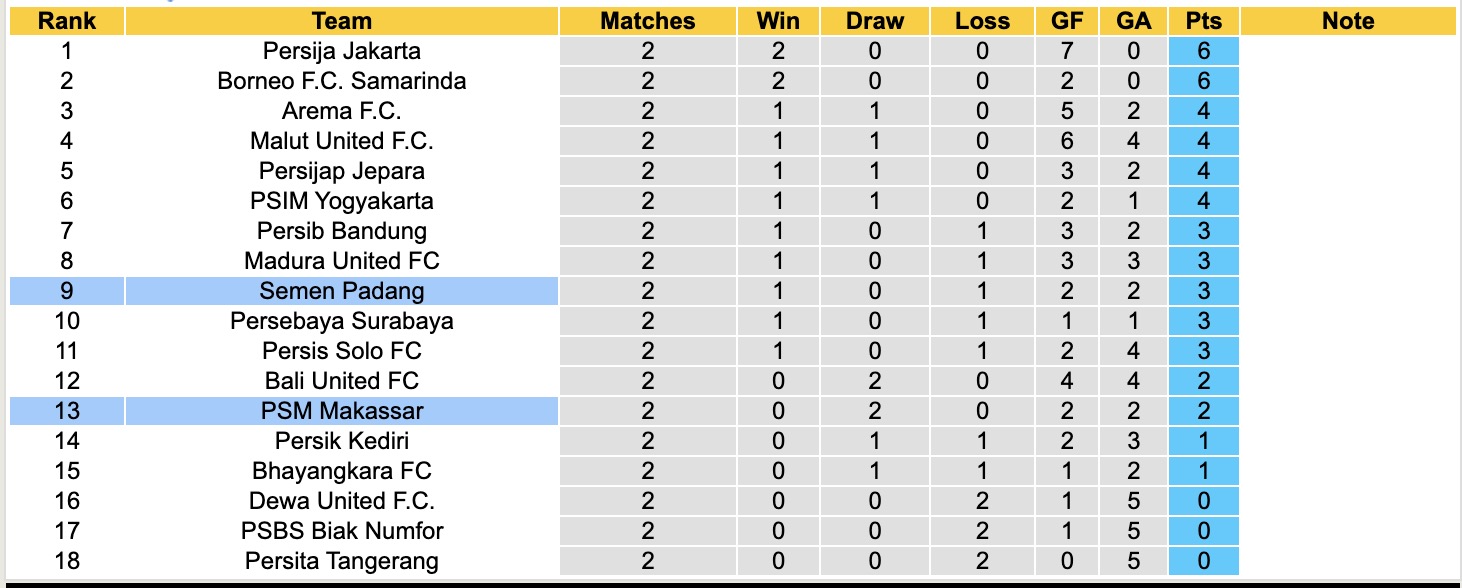Open the Arema F.C. team entry
The height and width of the screenshot is (588, 1462).
coord(342,111)
